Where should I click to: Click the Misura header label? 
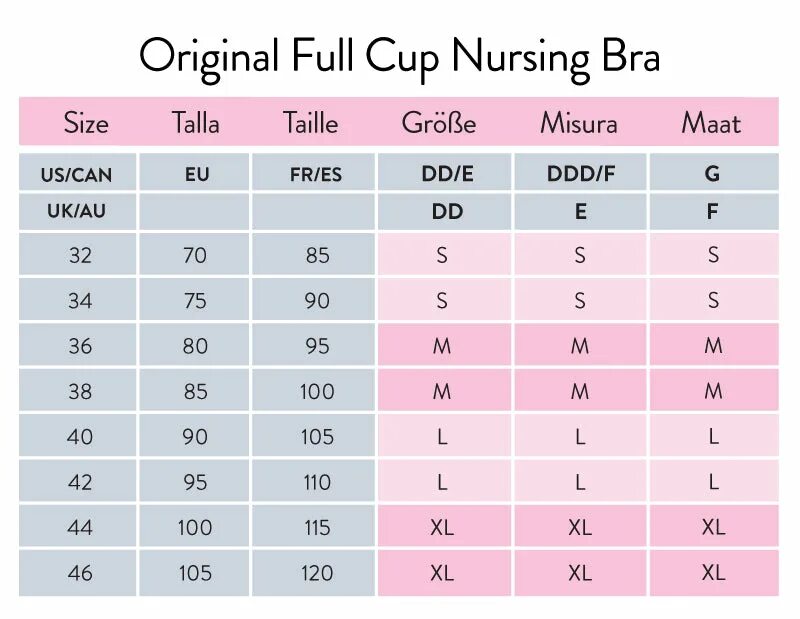(579, 123)
